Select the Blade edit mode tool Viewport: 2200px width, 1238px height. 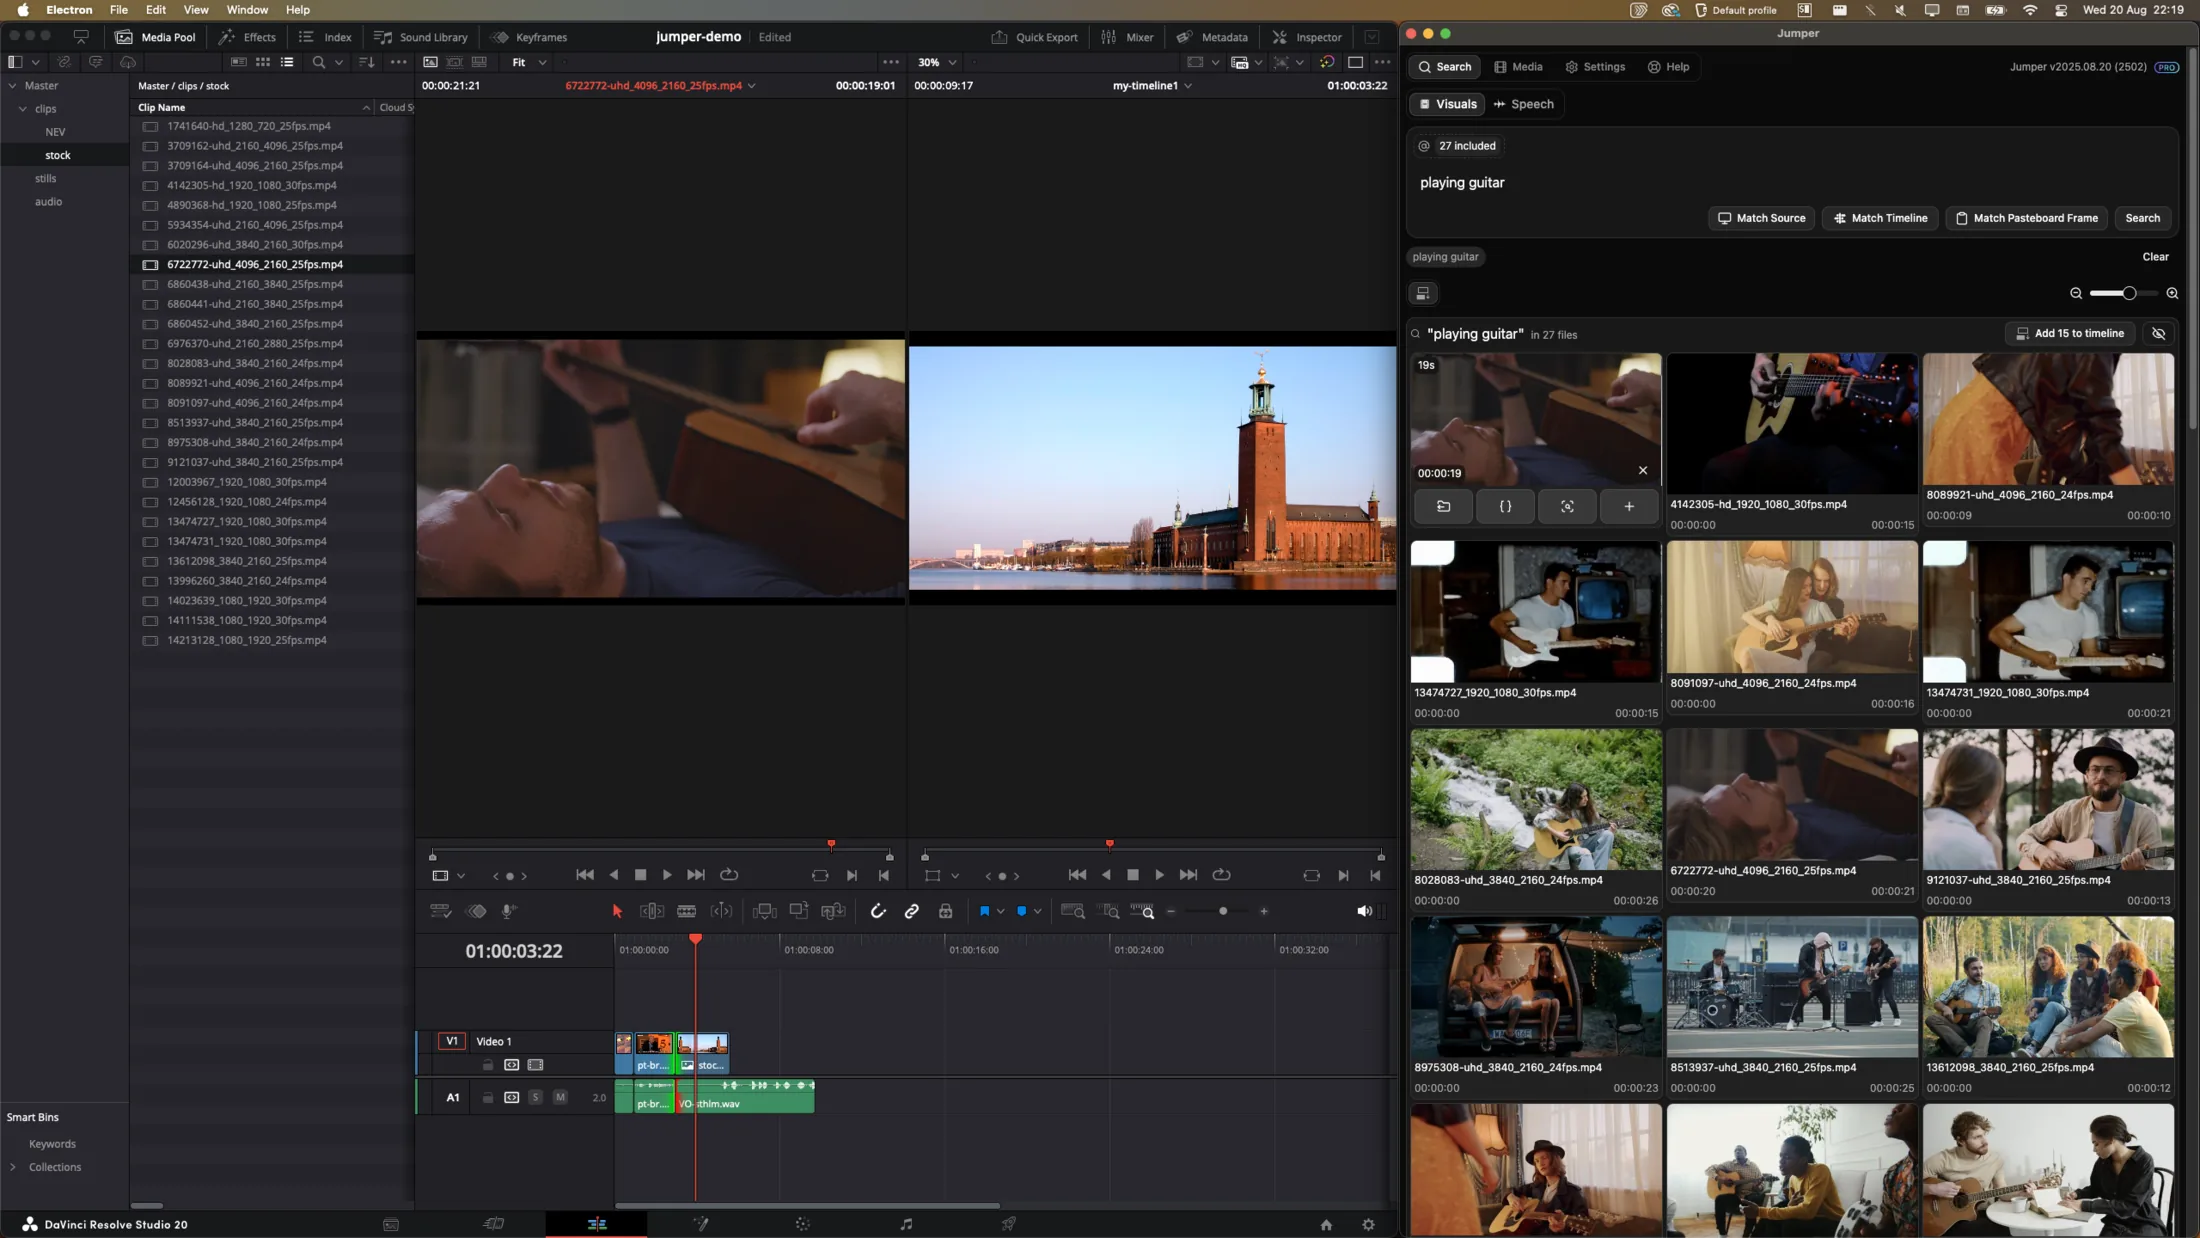point(686,911)
